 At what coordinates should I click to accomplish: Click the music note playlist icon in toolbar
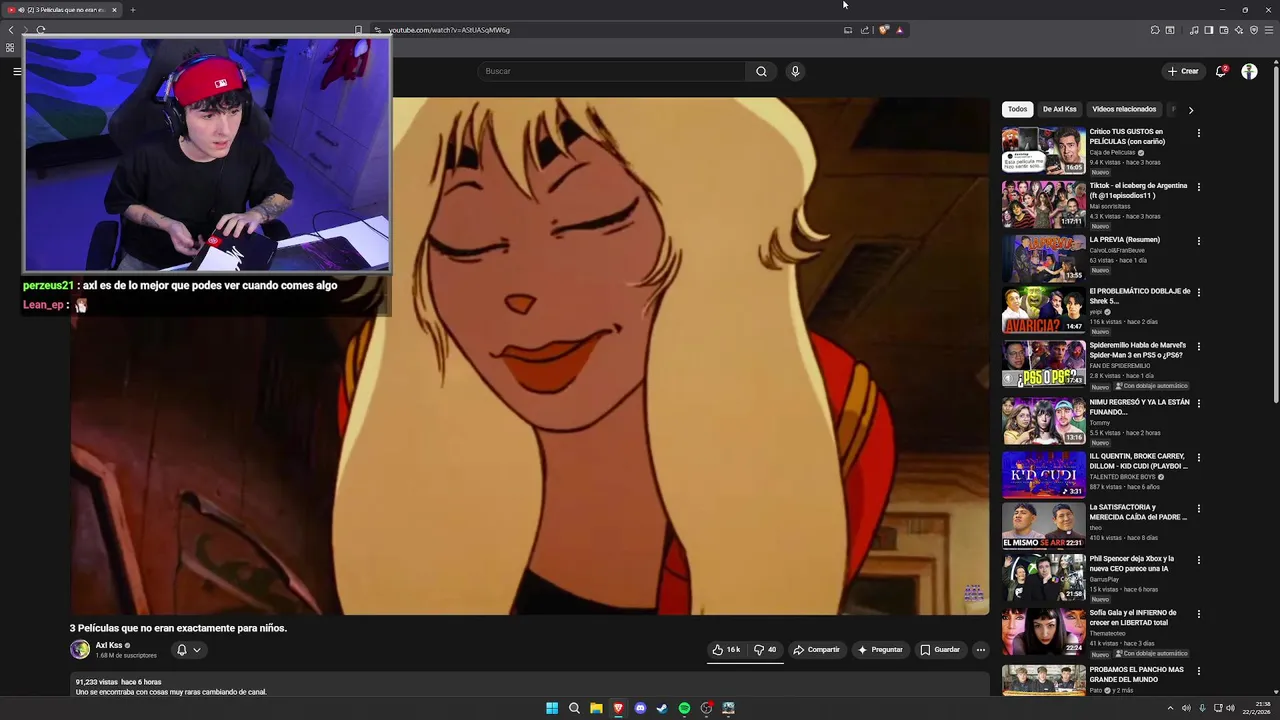point(1194,30)
